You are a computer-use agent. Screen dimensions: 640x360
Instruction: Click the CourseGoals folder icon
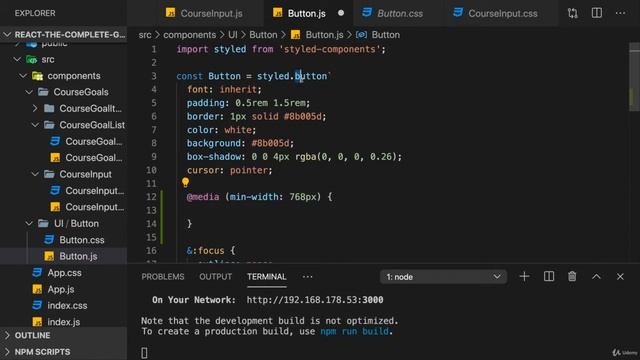43,92
